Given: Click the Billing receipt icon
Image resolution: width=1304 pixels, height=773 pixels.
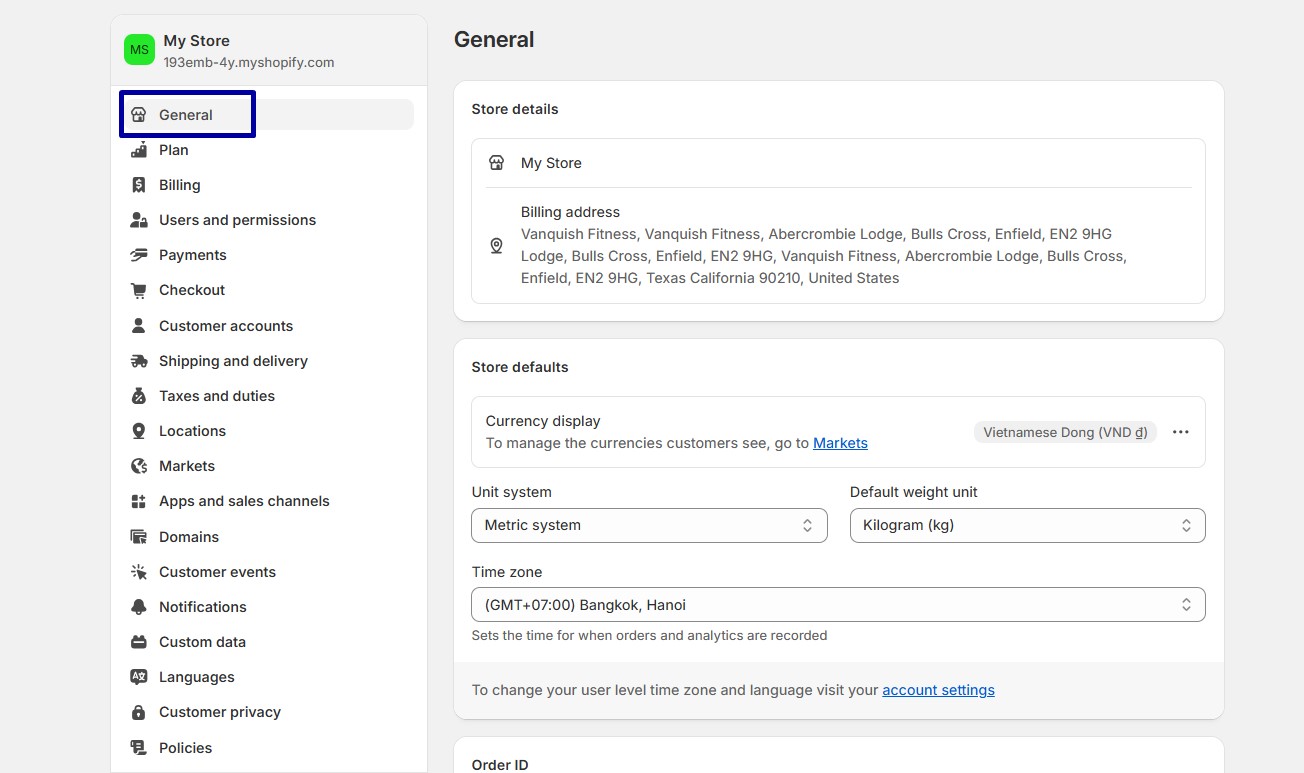Looking at the screenshot, I should pyautogui.click(x=139, y=185).
